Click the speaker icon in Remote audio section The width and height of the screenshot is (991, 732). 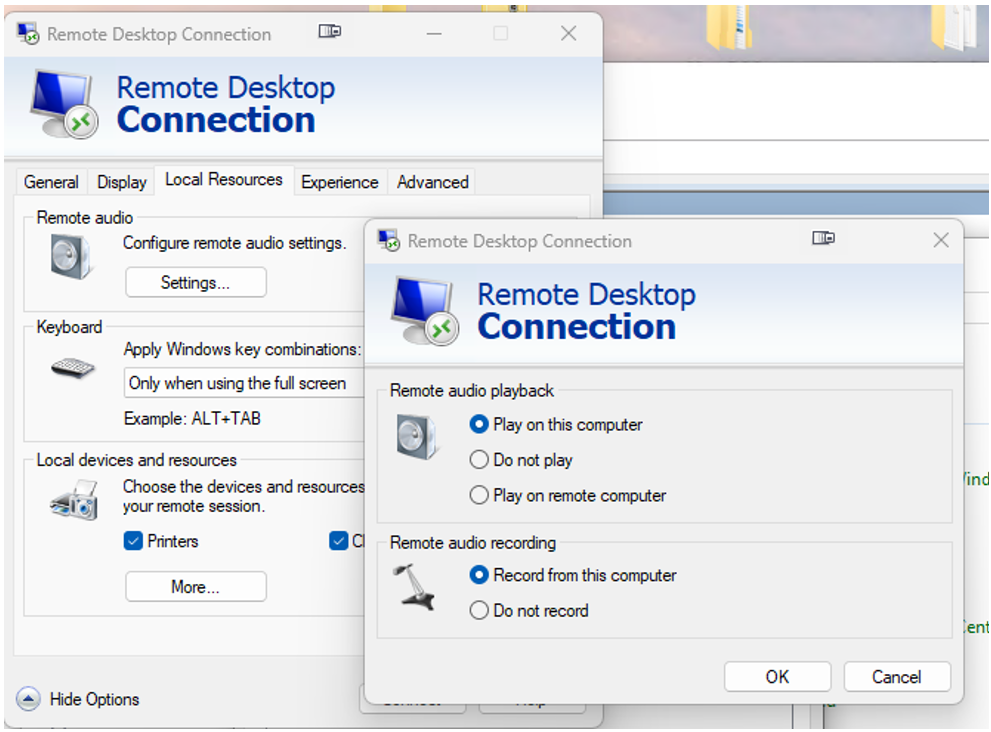tap(71, 257)
